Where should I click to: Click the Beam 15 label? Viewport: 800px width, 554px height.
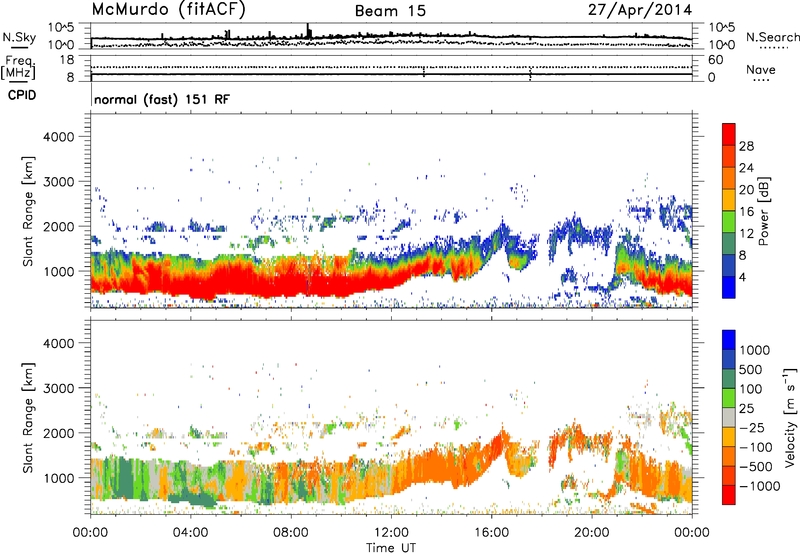point(390,11)
